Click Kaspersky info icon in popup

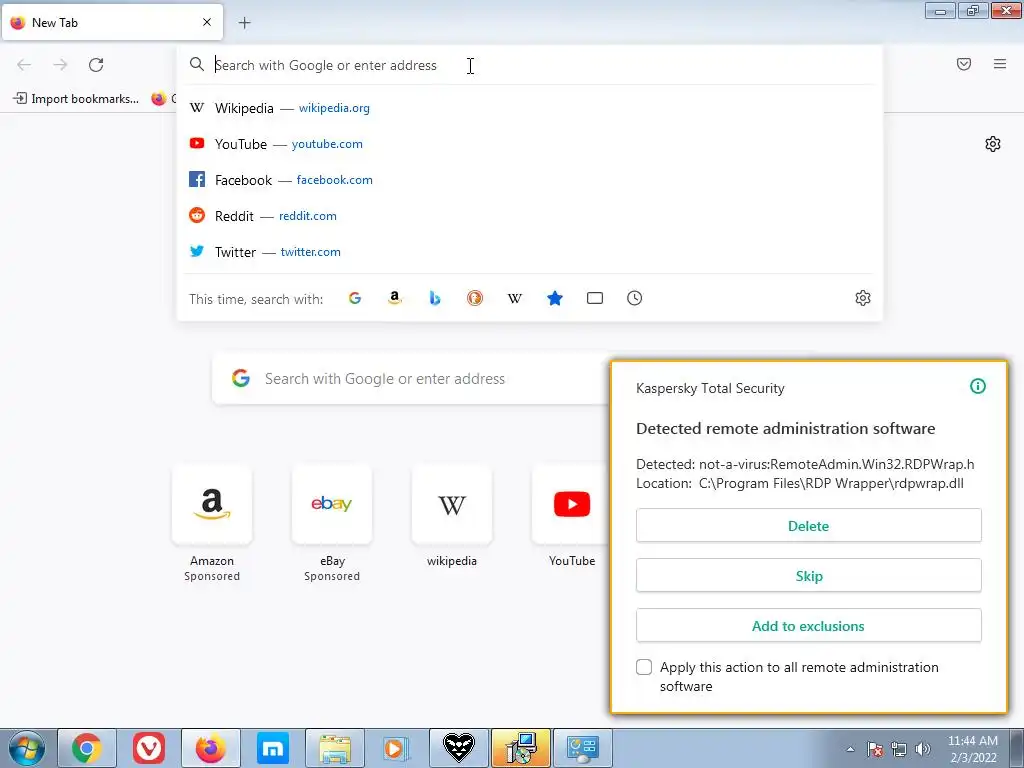point(978,386)
